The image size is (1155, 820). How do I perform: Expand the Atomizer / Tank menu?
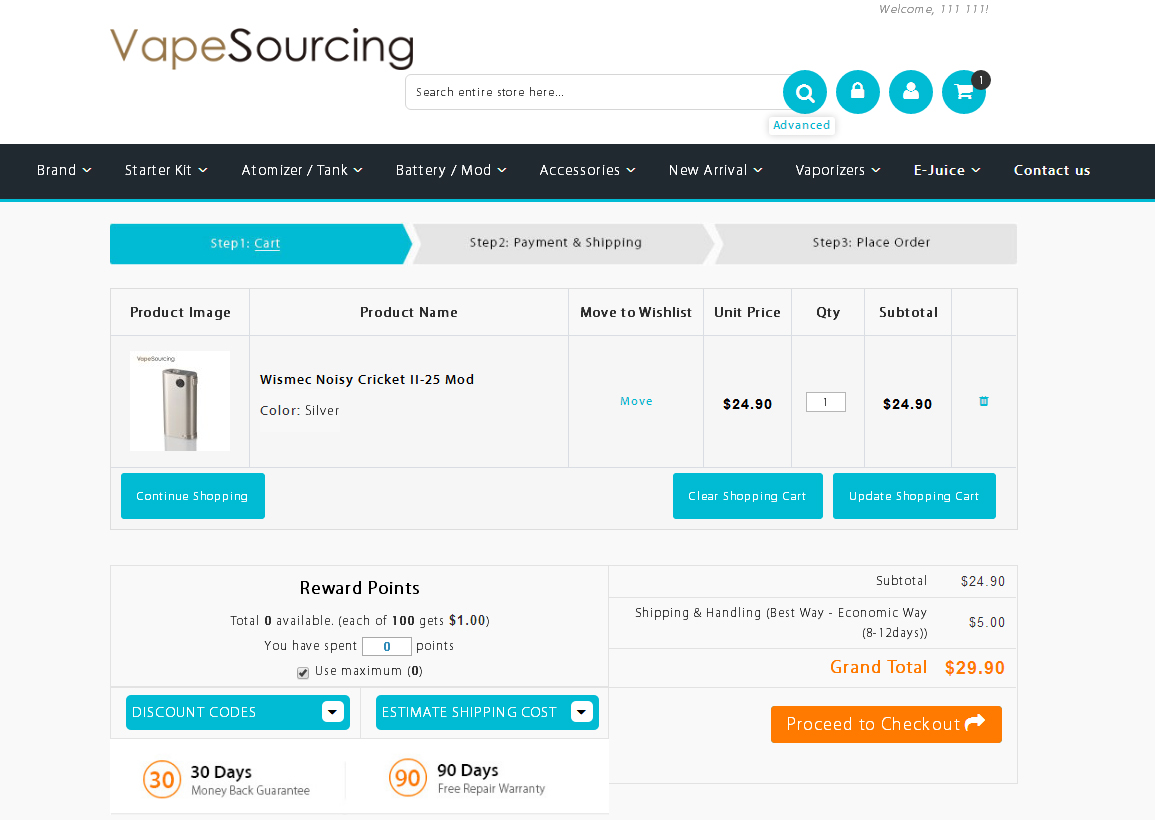click(x=302, y=170)
